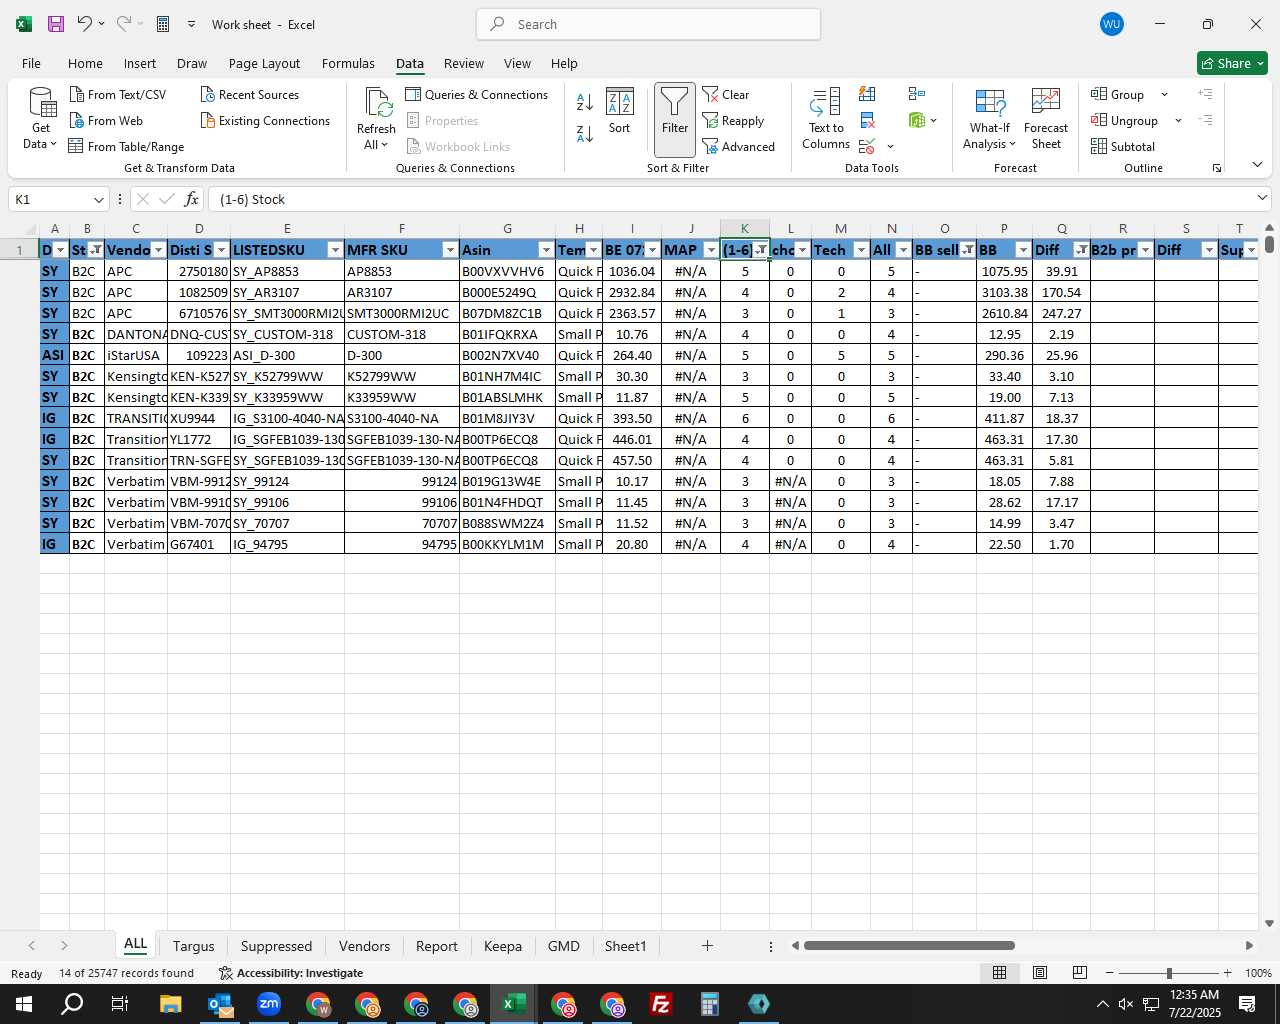Click the Share button
This screenshot has width=1280, height=1024.
point(1232,63)
